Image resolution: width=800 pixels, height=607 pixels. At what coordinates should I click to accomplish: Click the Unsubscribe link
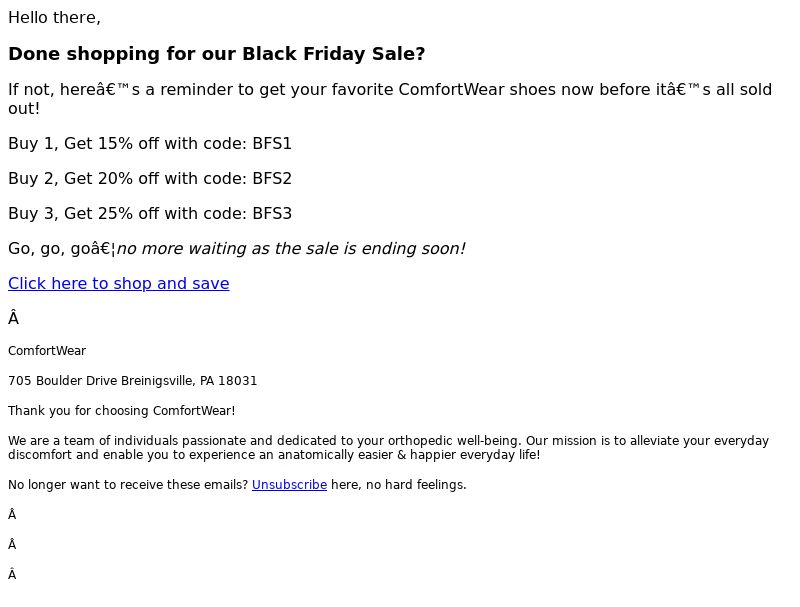point(289,485)
